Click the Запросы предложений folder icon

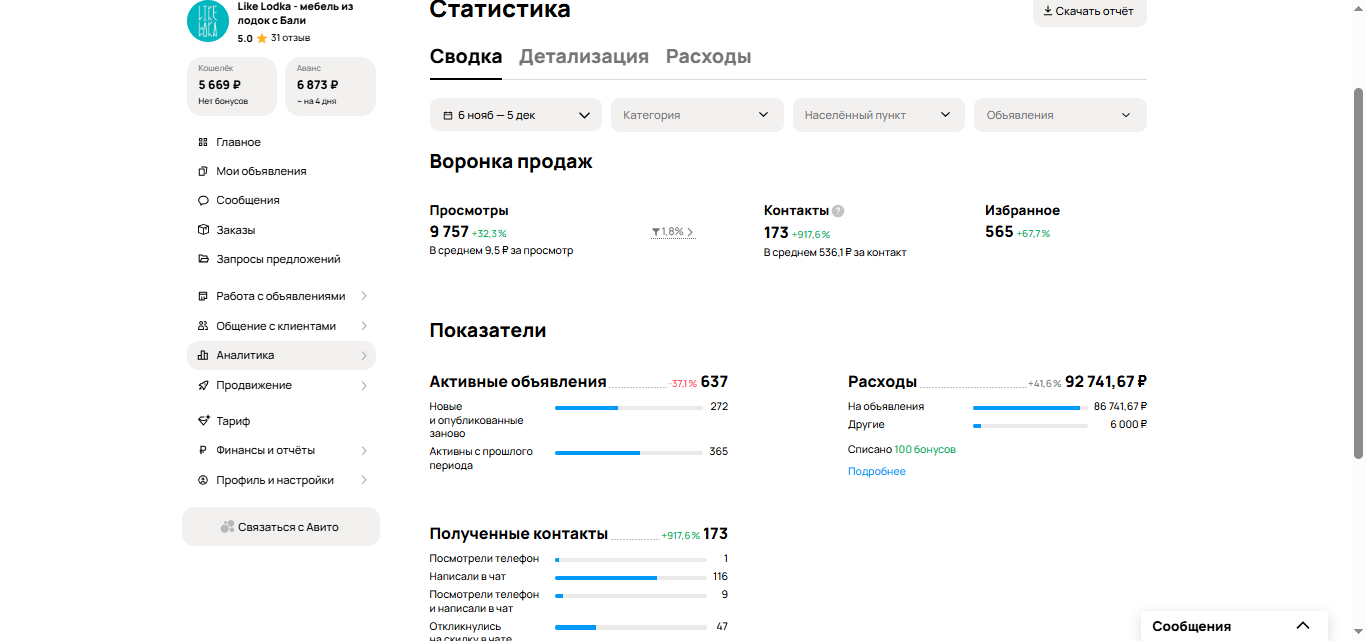pos(203,259)
